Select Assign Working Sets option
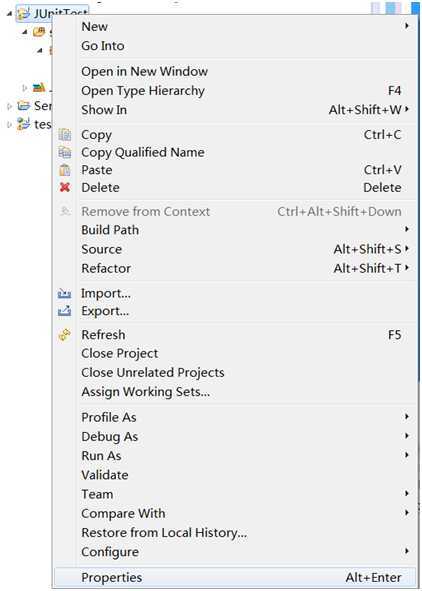The height and width of the screenshot is (591, 422). pyautogui.click(x=235, y=392)
